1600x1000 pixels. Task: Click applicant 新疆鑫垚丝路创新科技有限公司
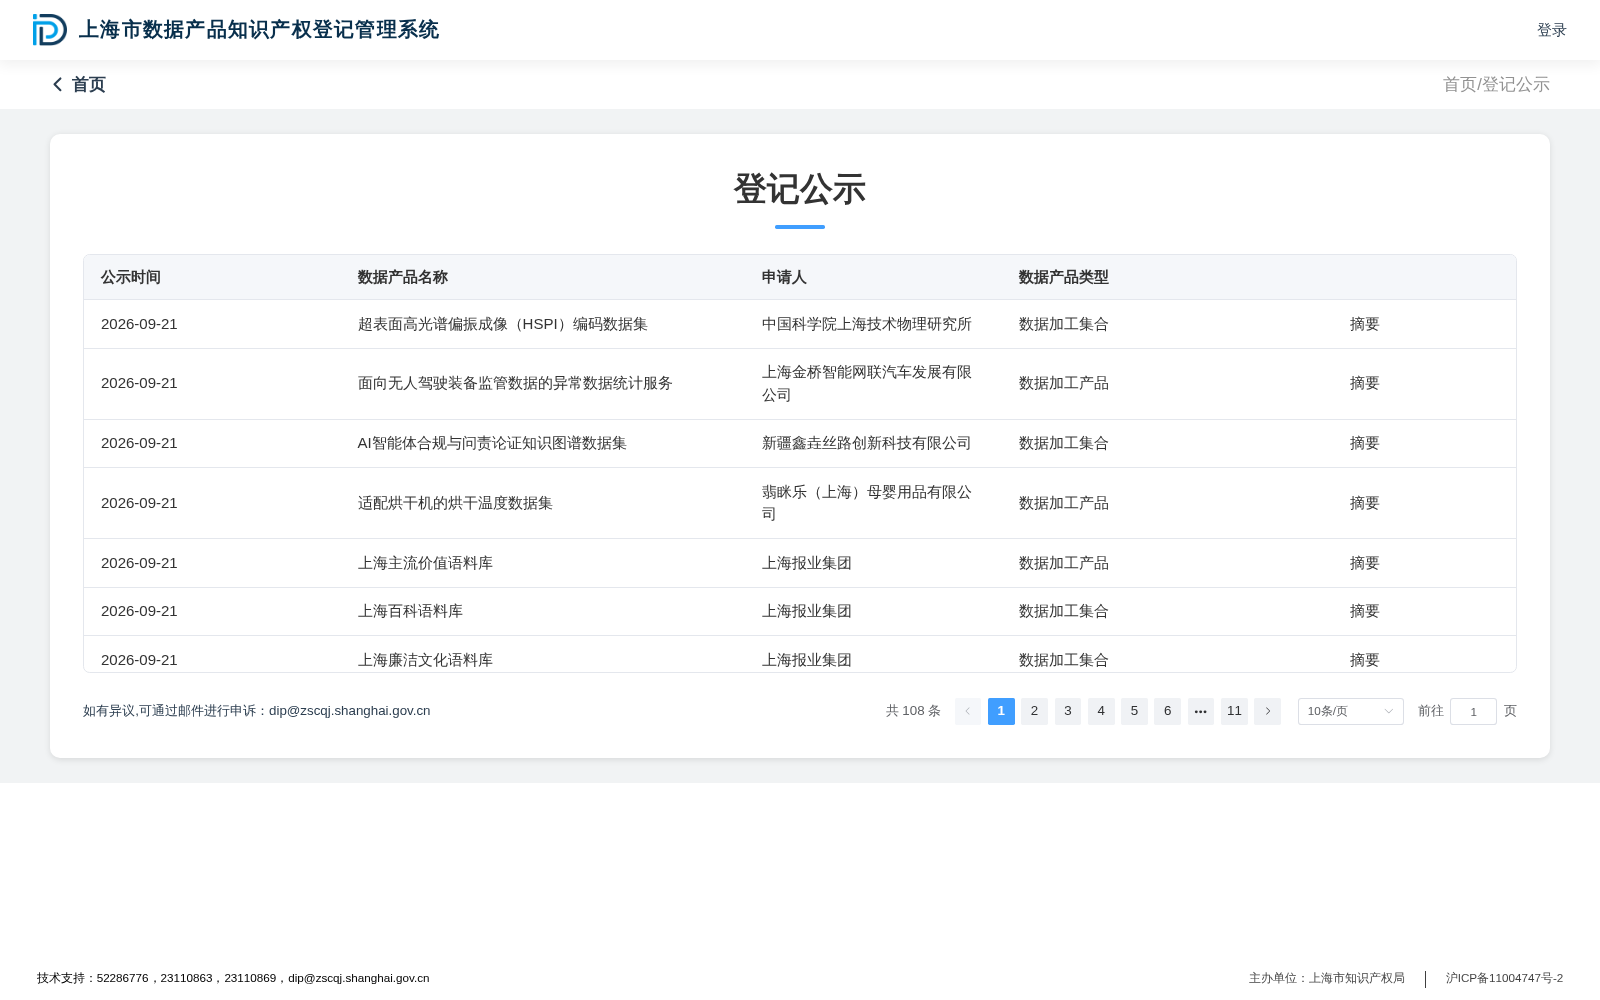tap(867, 443)
